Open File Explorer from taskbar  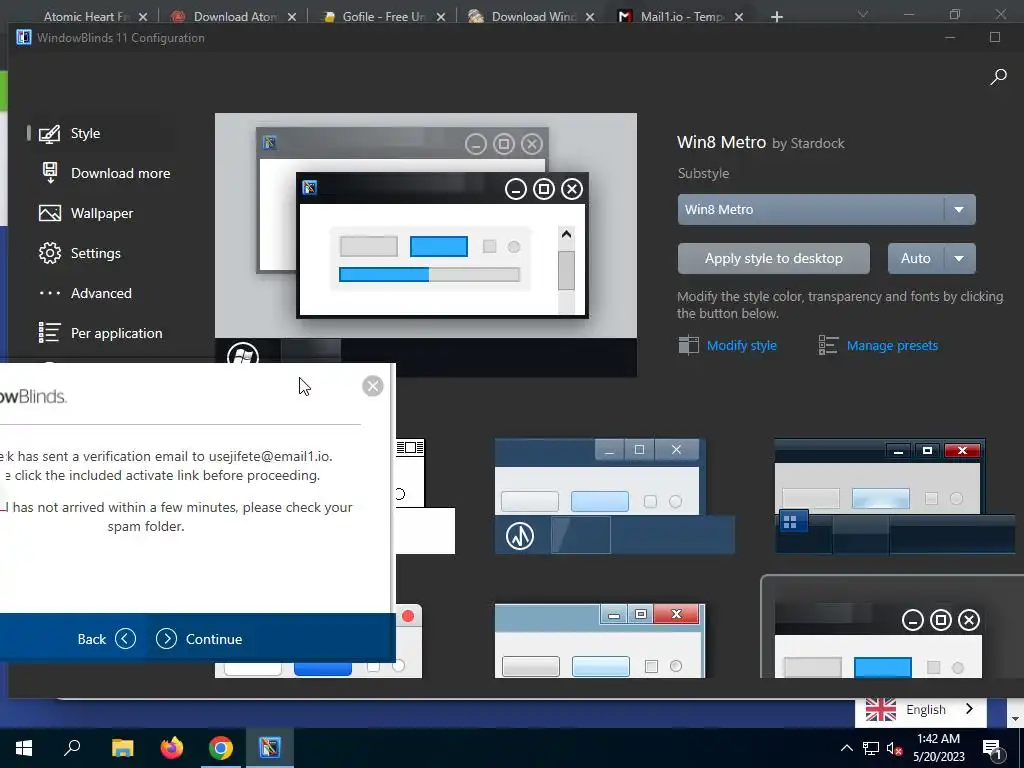click(122, 748)
